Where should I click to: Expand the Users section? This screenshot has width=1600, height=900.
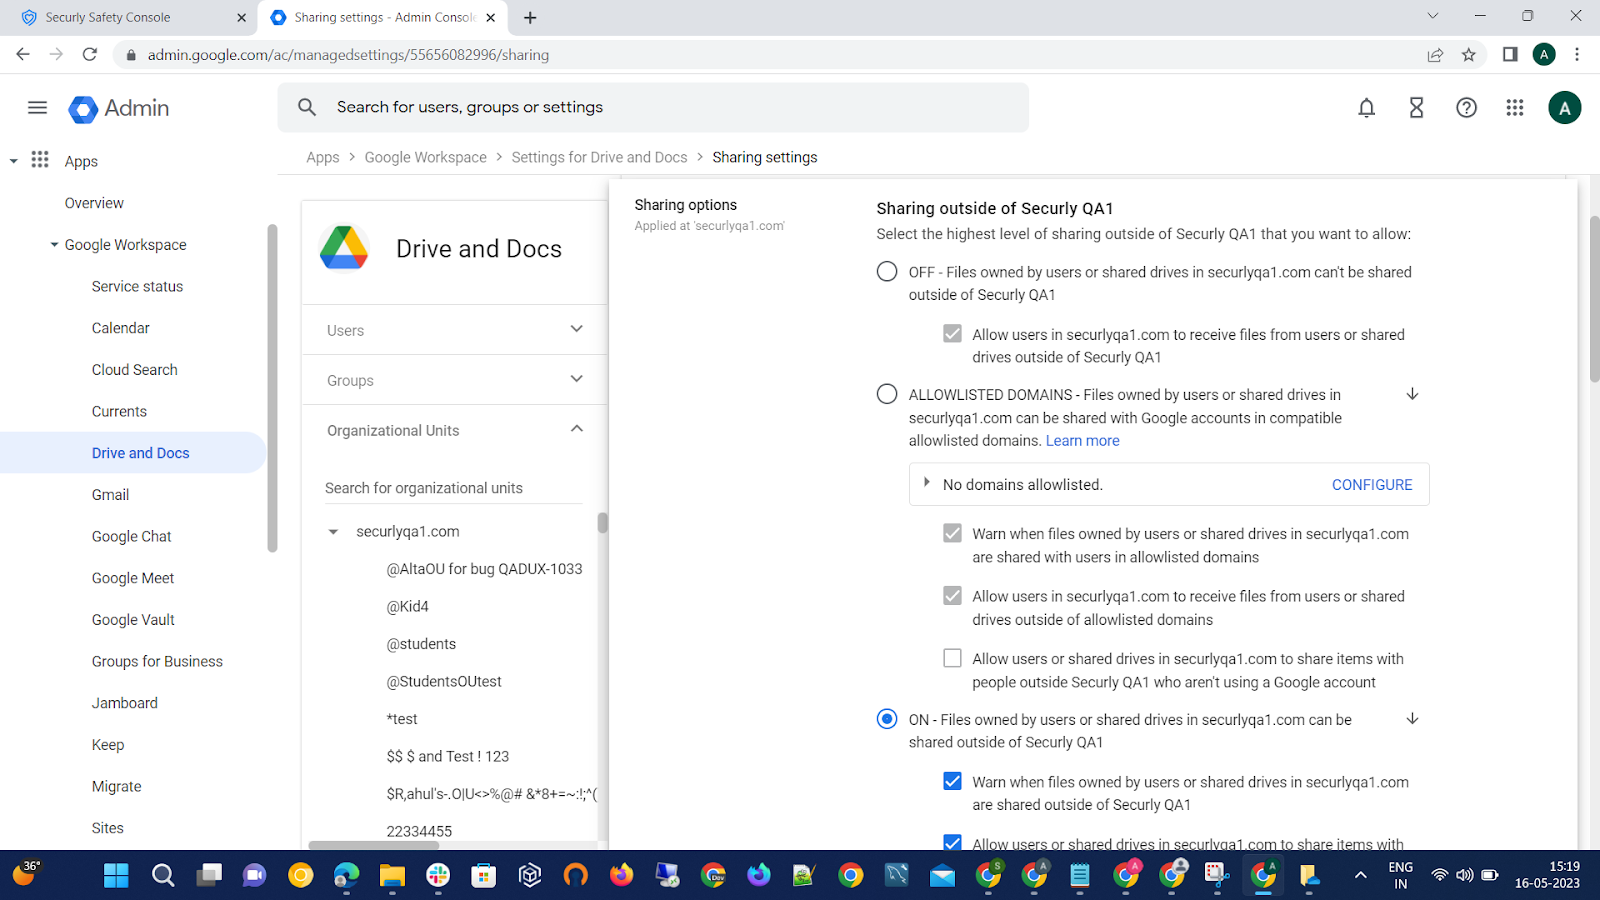(576, 329)
